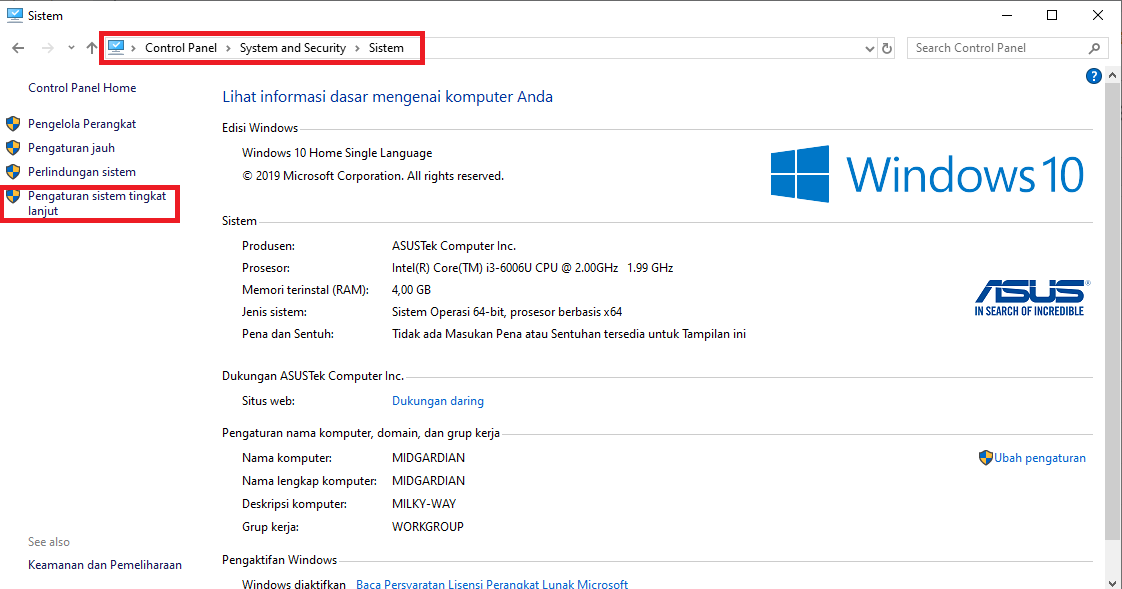The height and width of the screenshot is (589, 1122).
Task: Expand the chevron after Control Panel
Action: click(x=228, y=48)
